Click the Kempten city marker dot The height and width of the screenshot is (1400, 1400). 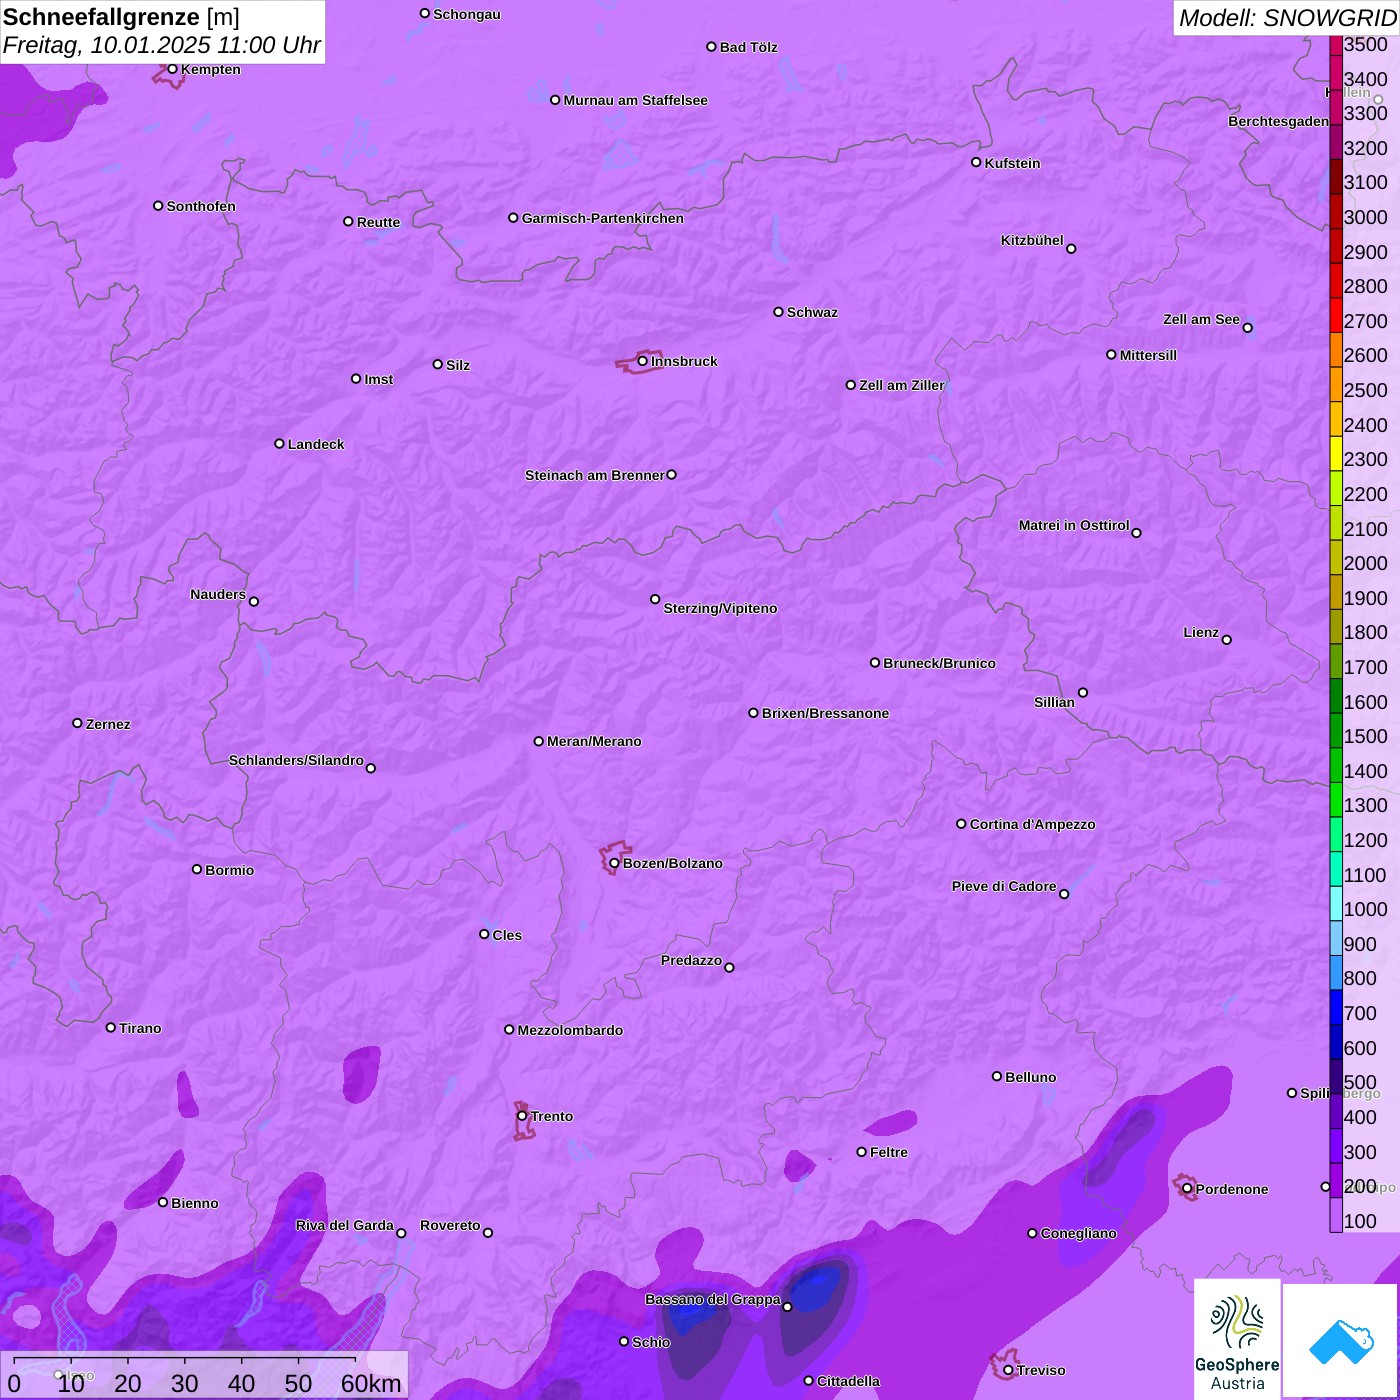click(172, 69)
